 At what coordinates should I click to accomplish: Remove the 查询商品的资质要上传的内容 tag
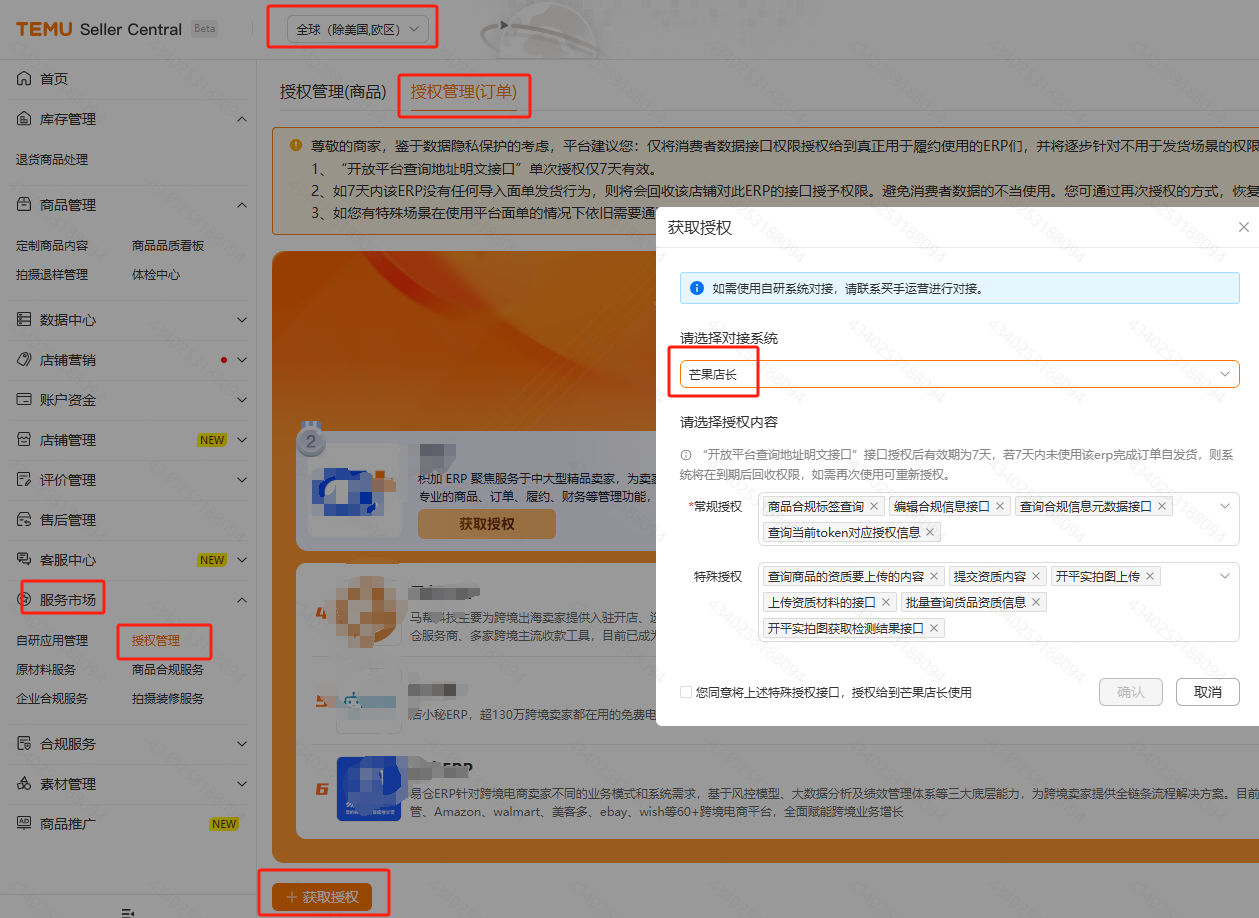(x=934, y=576)
